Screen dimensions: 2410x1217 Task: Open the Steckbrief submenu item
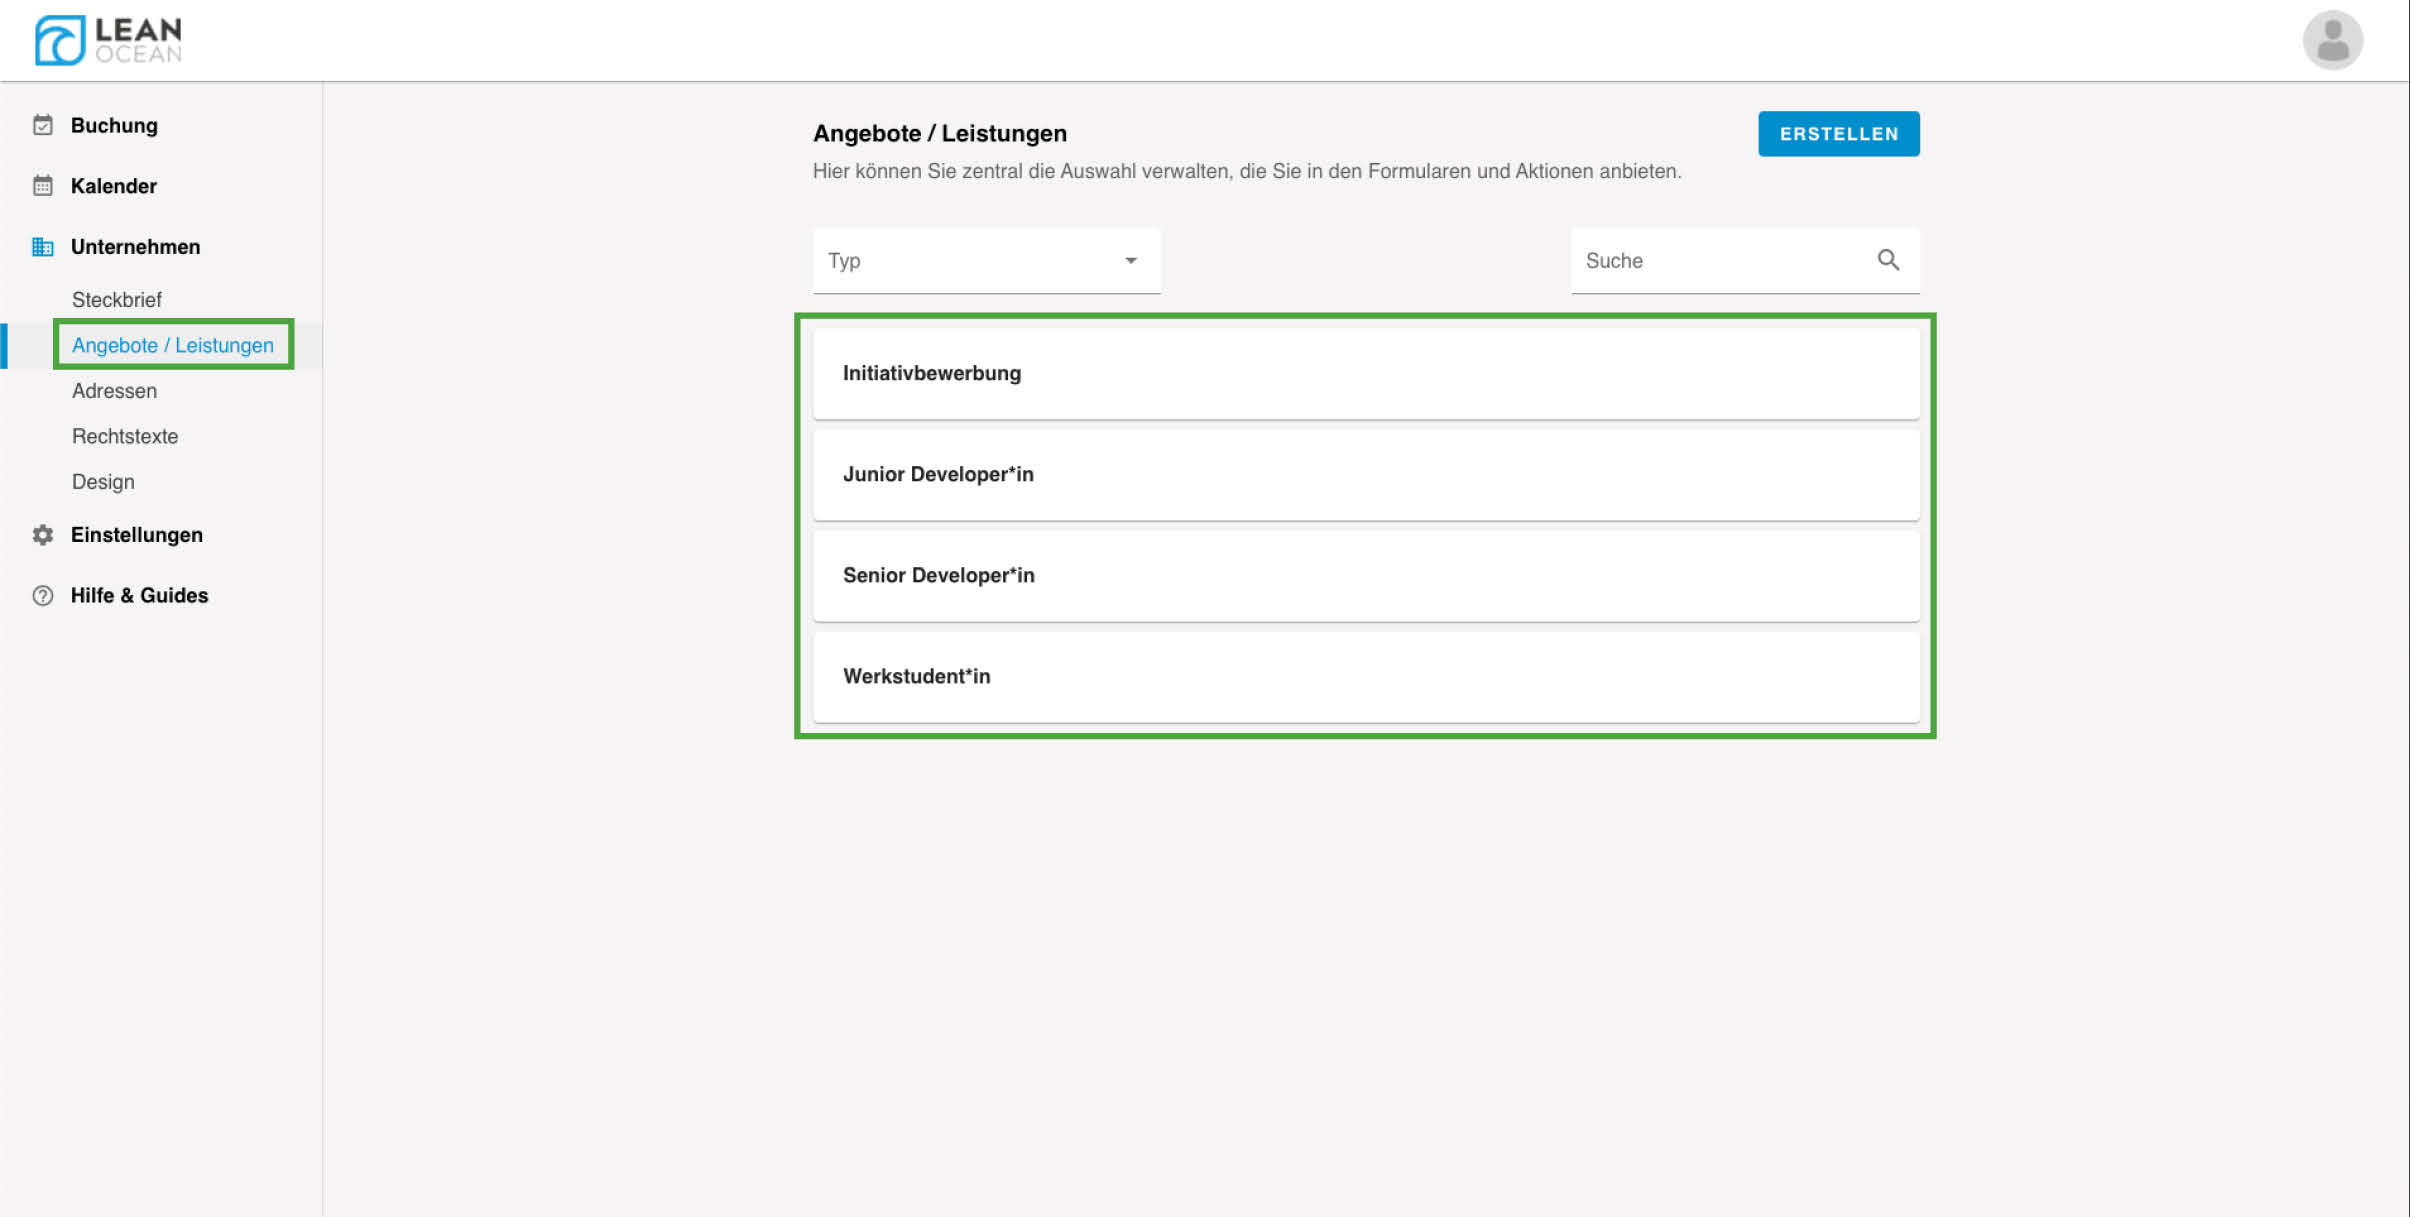click(x=116, y=300)
